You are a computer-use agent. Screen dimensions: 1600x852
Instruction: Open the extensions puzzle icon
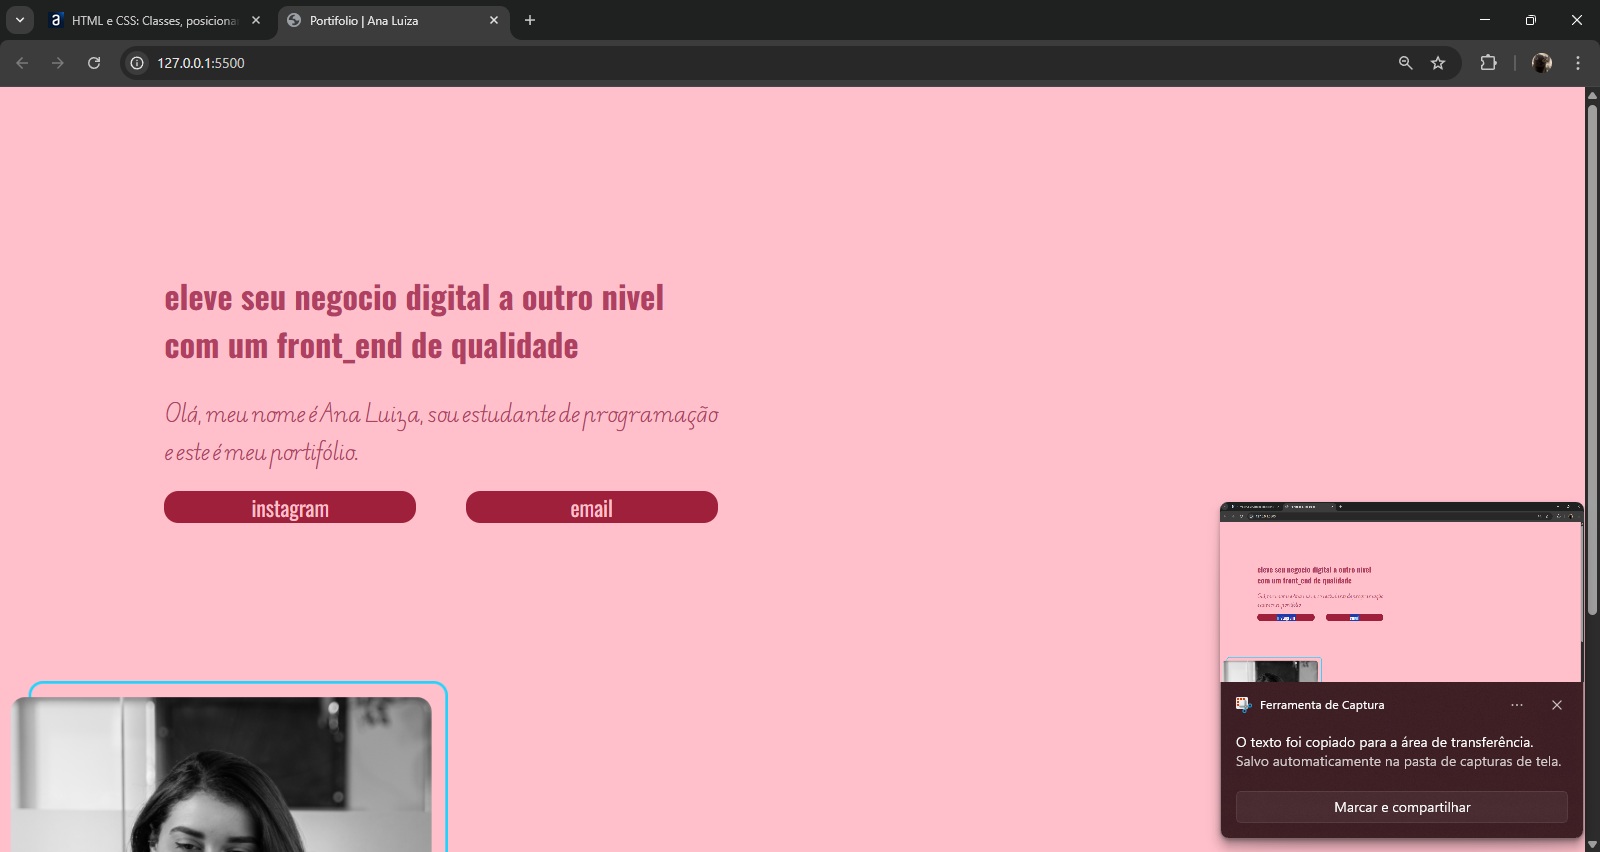(x=1488, y=63)
